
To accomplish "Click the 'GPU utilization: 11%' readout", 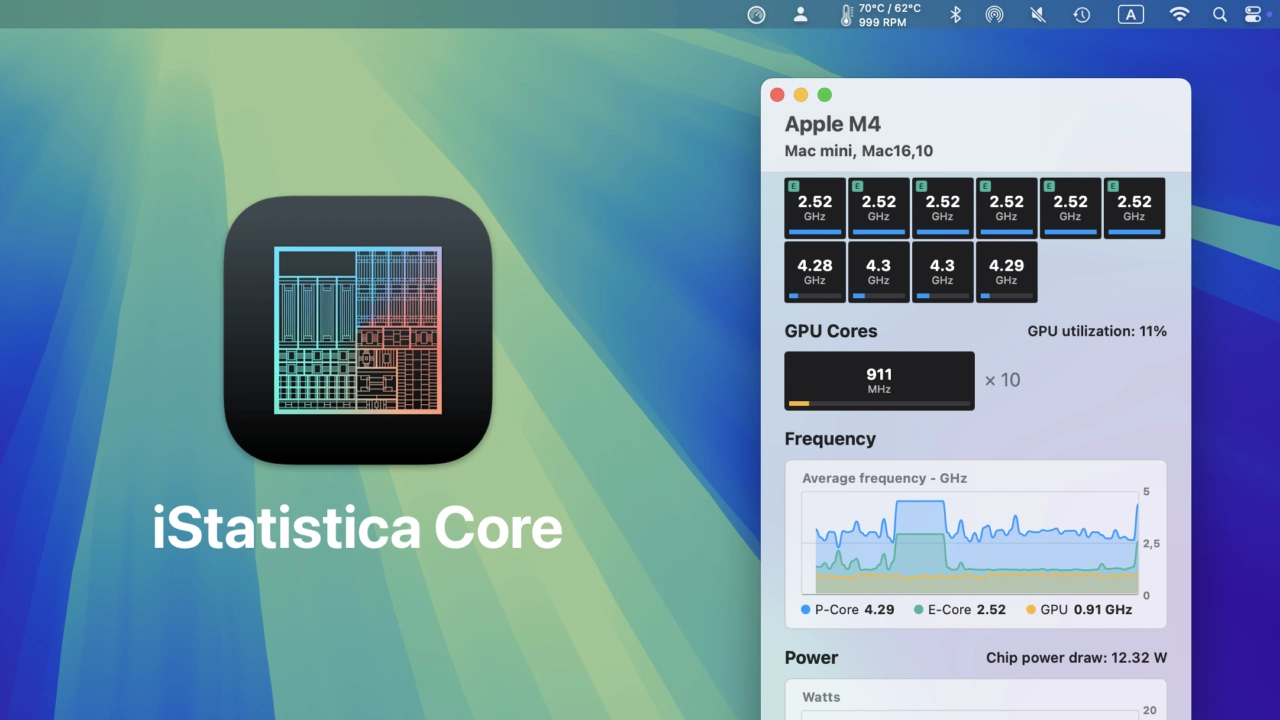I will click(1097, 331).
